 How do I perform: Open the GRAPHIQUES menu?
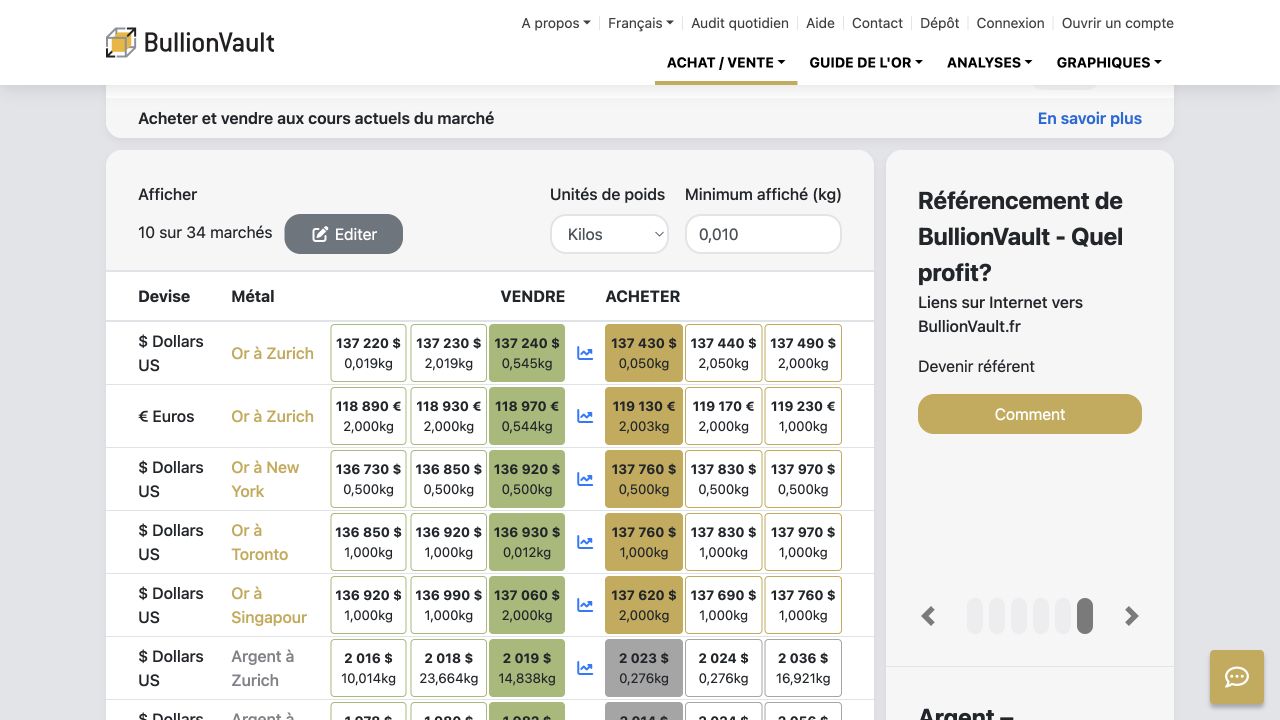pyautogui.click(x=1109, y=62)
